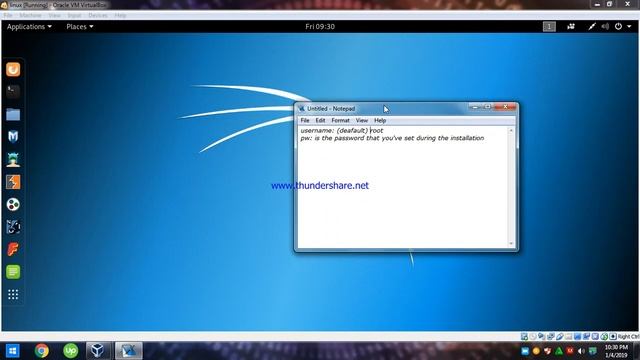This screenshot has width=640, height=360.
Task: Open the three-colored-dots Maltego dock icon
Action: [13, 204]
